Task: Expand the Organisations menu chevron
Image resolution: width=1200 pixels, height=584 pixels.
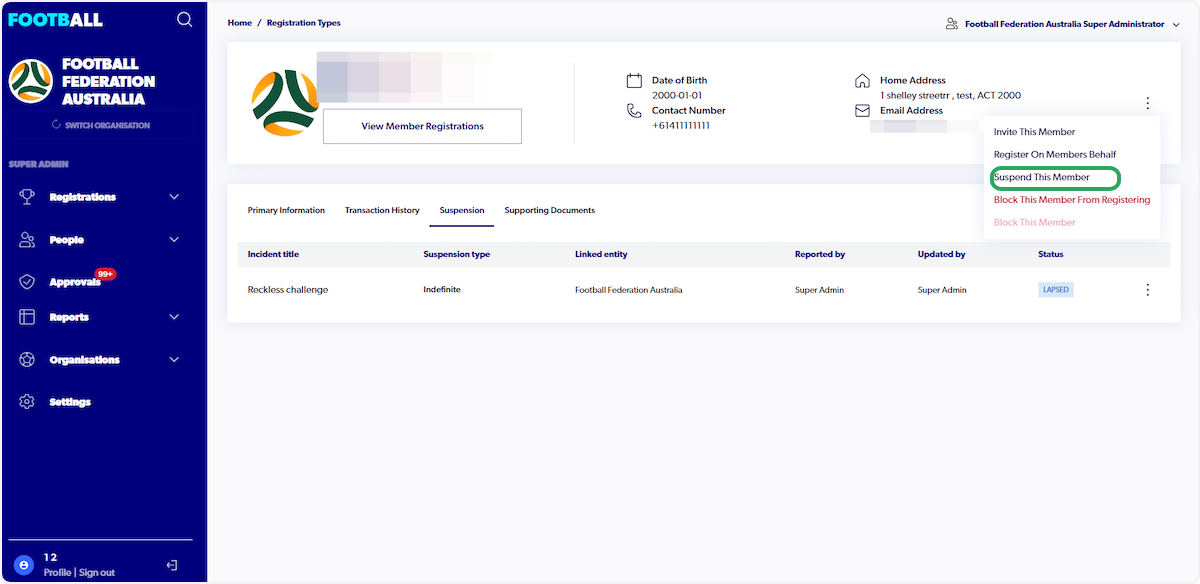Action: click(174, 360)
